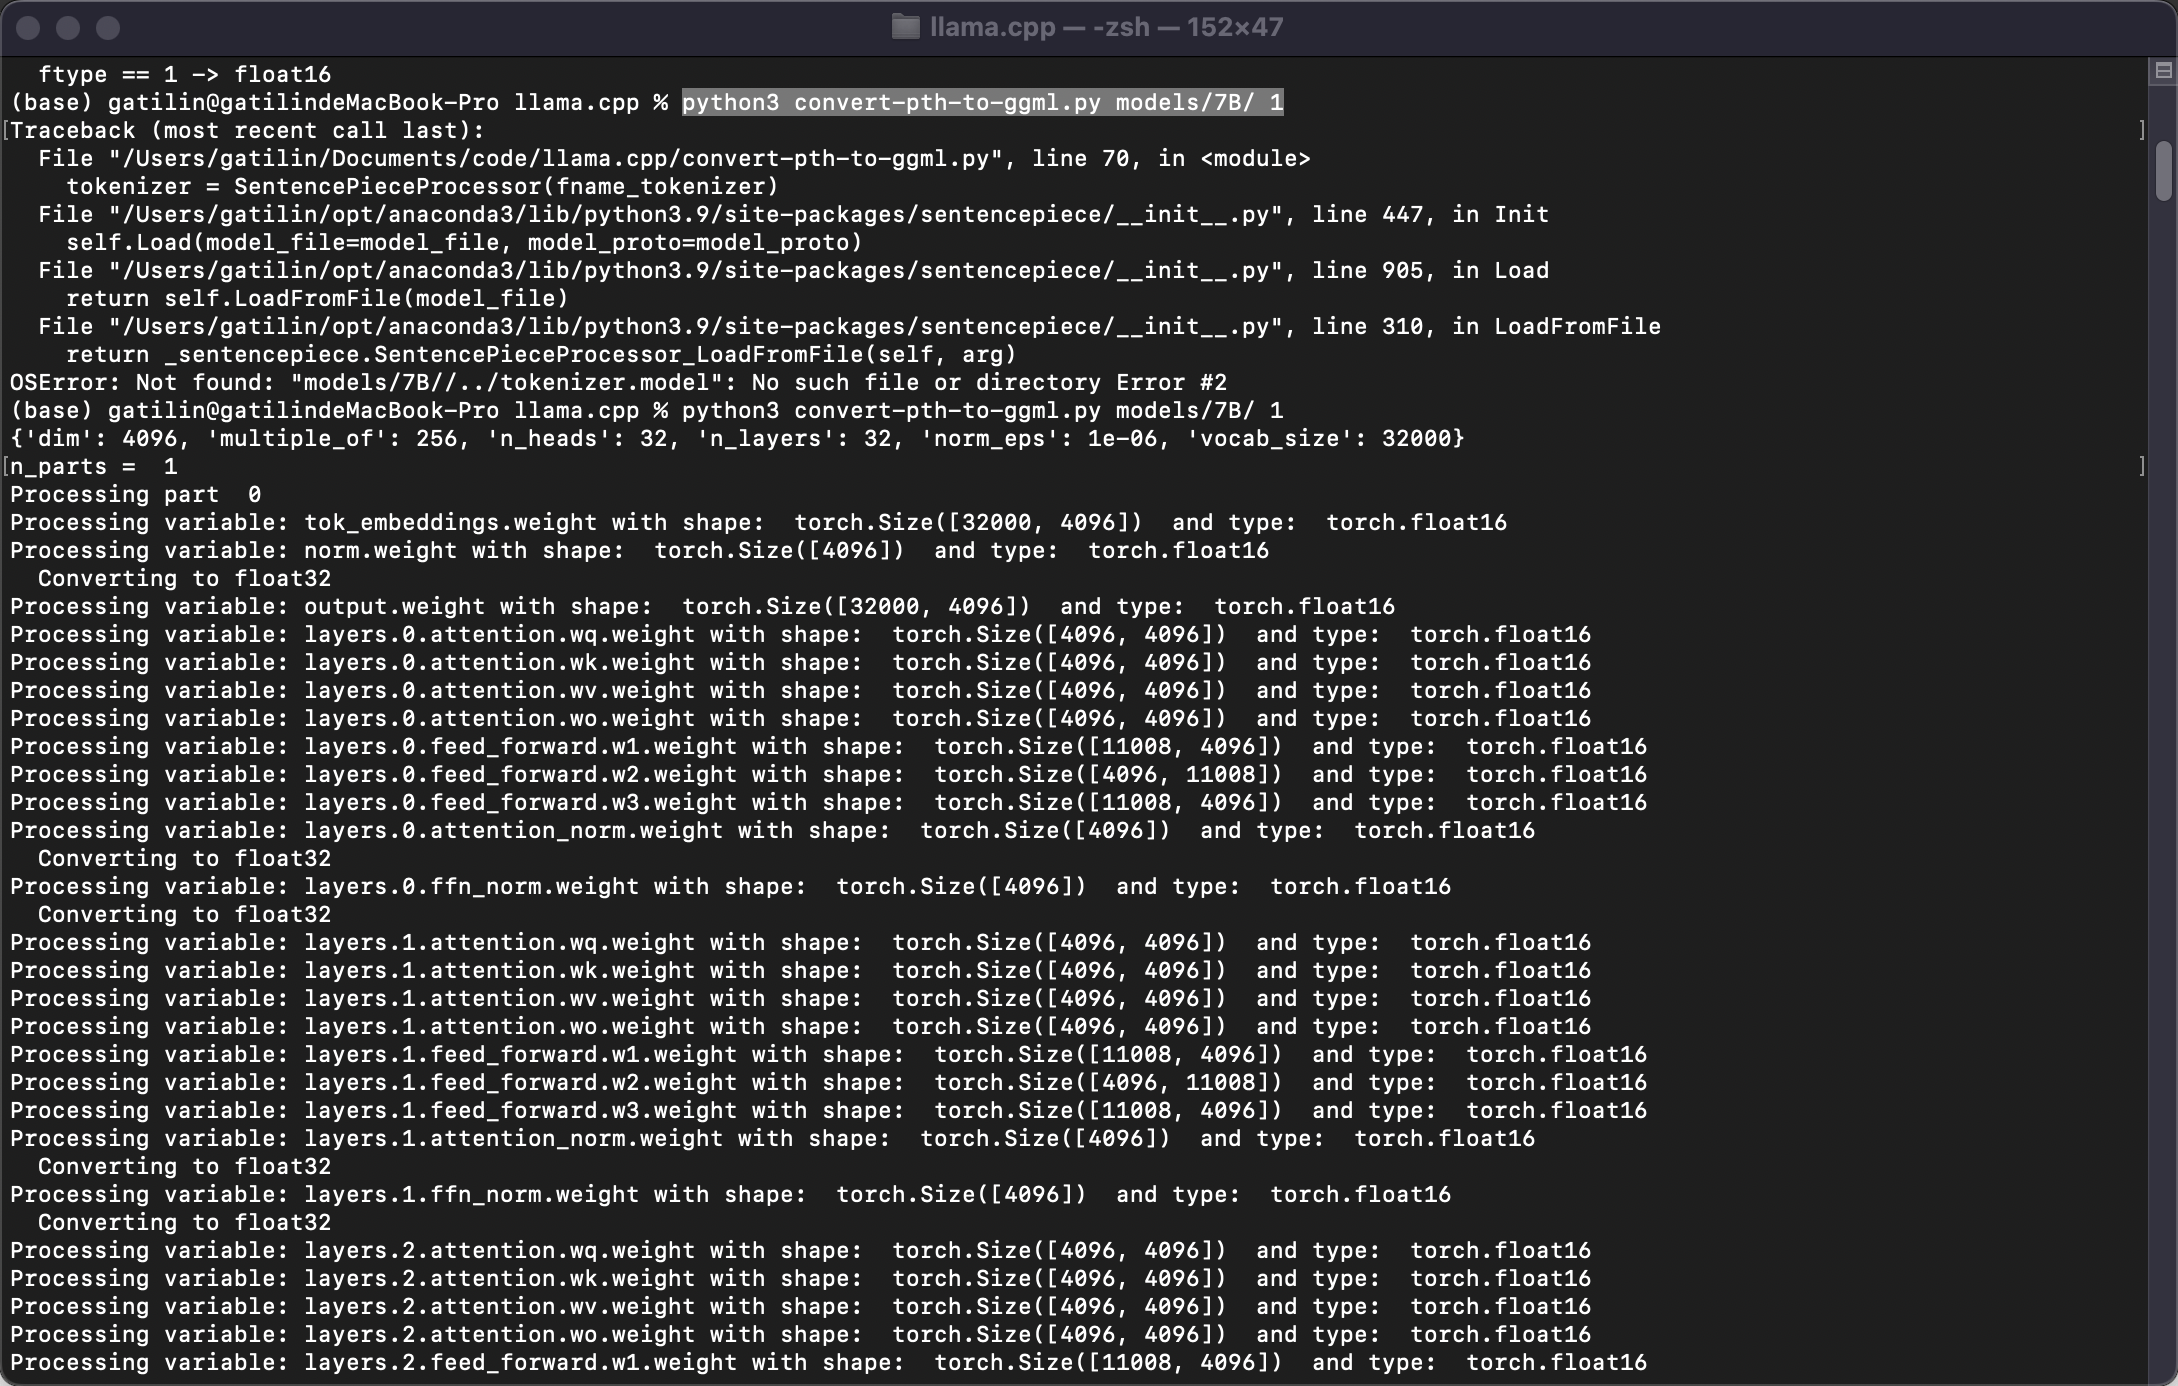Click the OSError 'Not found' error line
The image size is (2178, 1386).
[x=618, y=383]
